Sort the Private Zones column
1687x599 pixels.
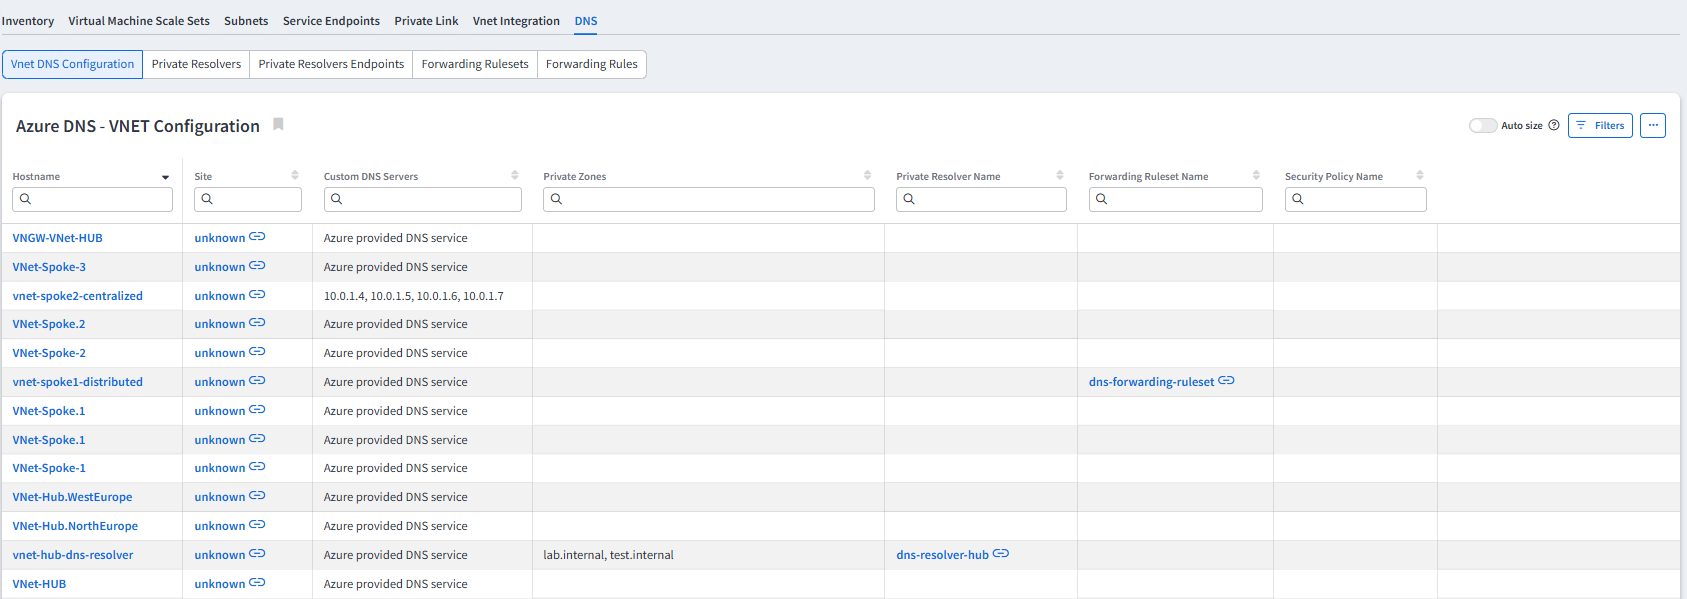pyautogui.click(x=867, y=176)
